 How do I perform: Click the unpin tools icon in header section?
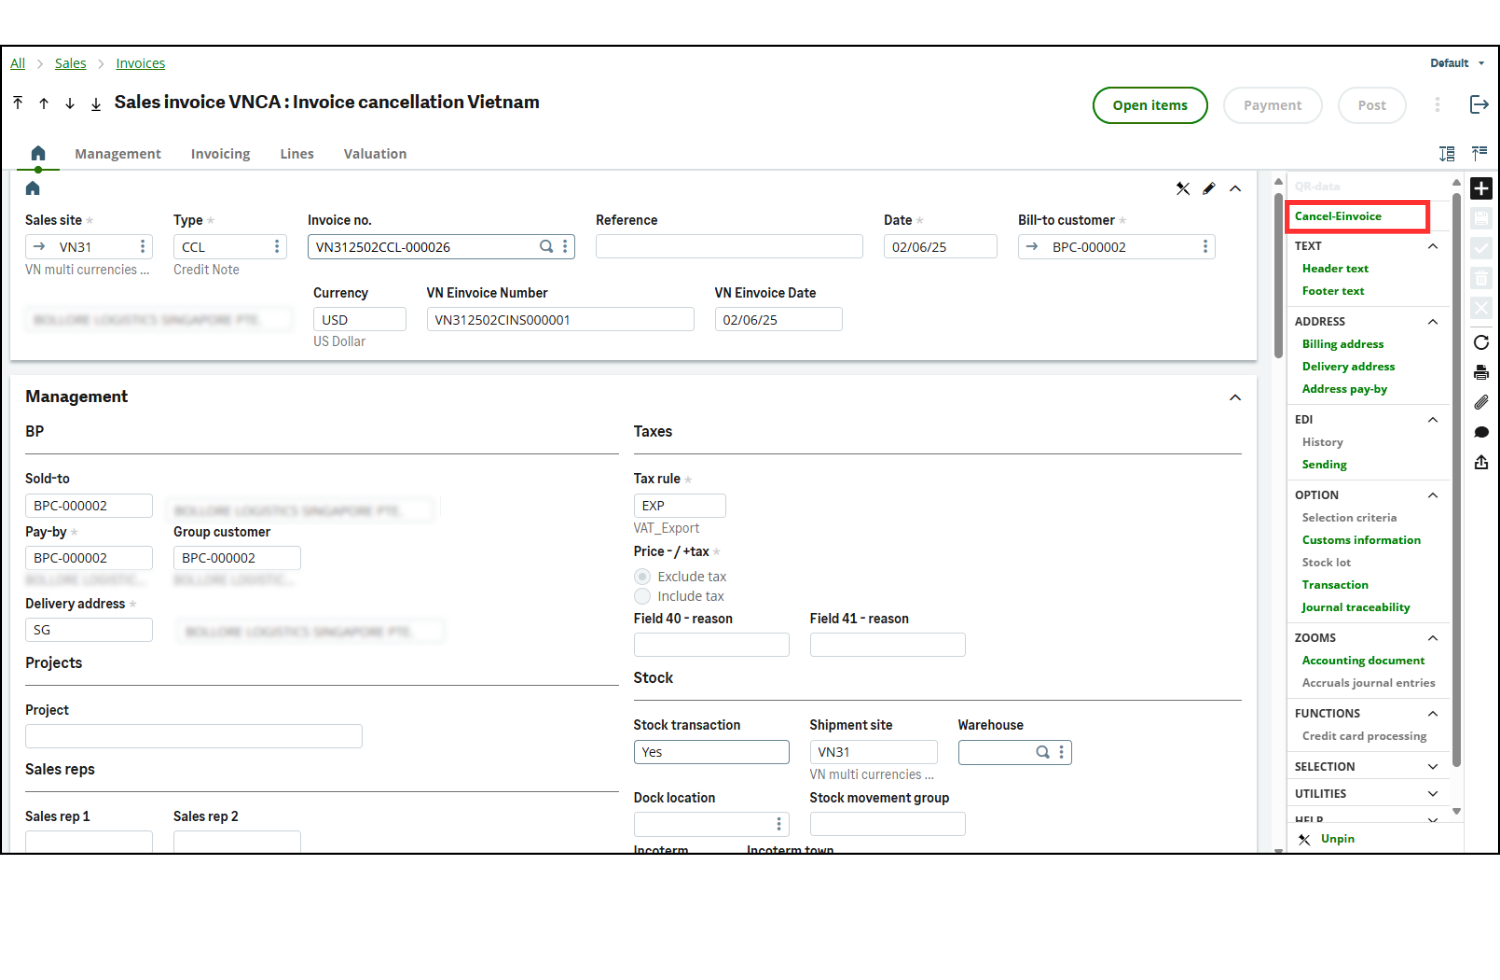(1183, 188)
